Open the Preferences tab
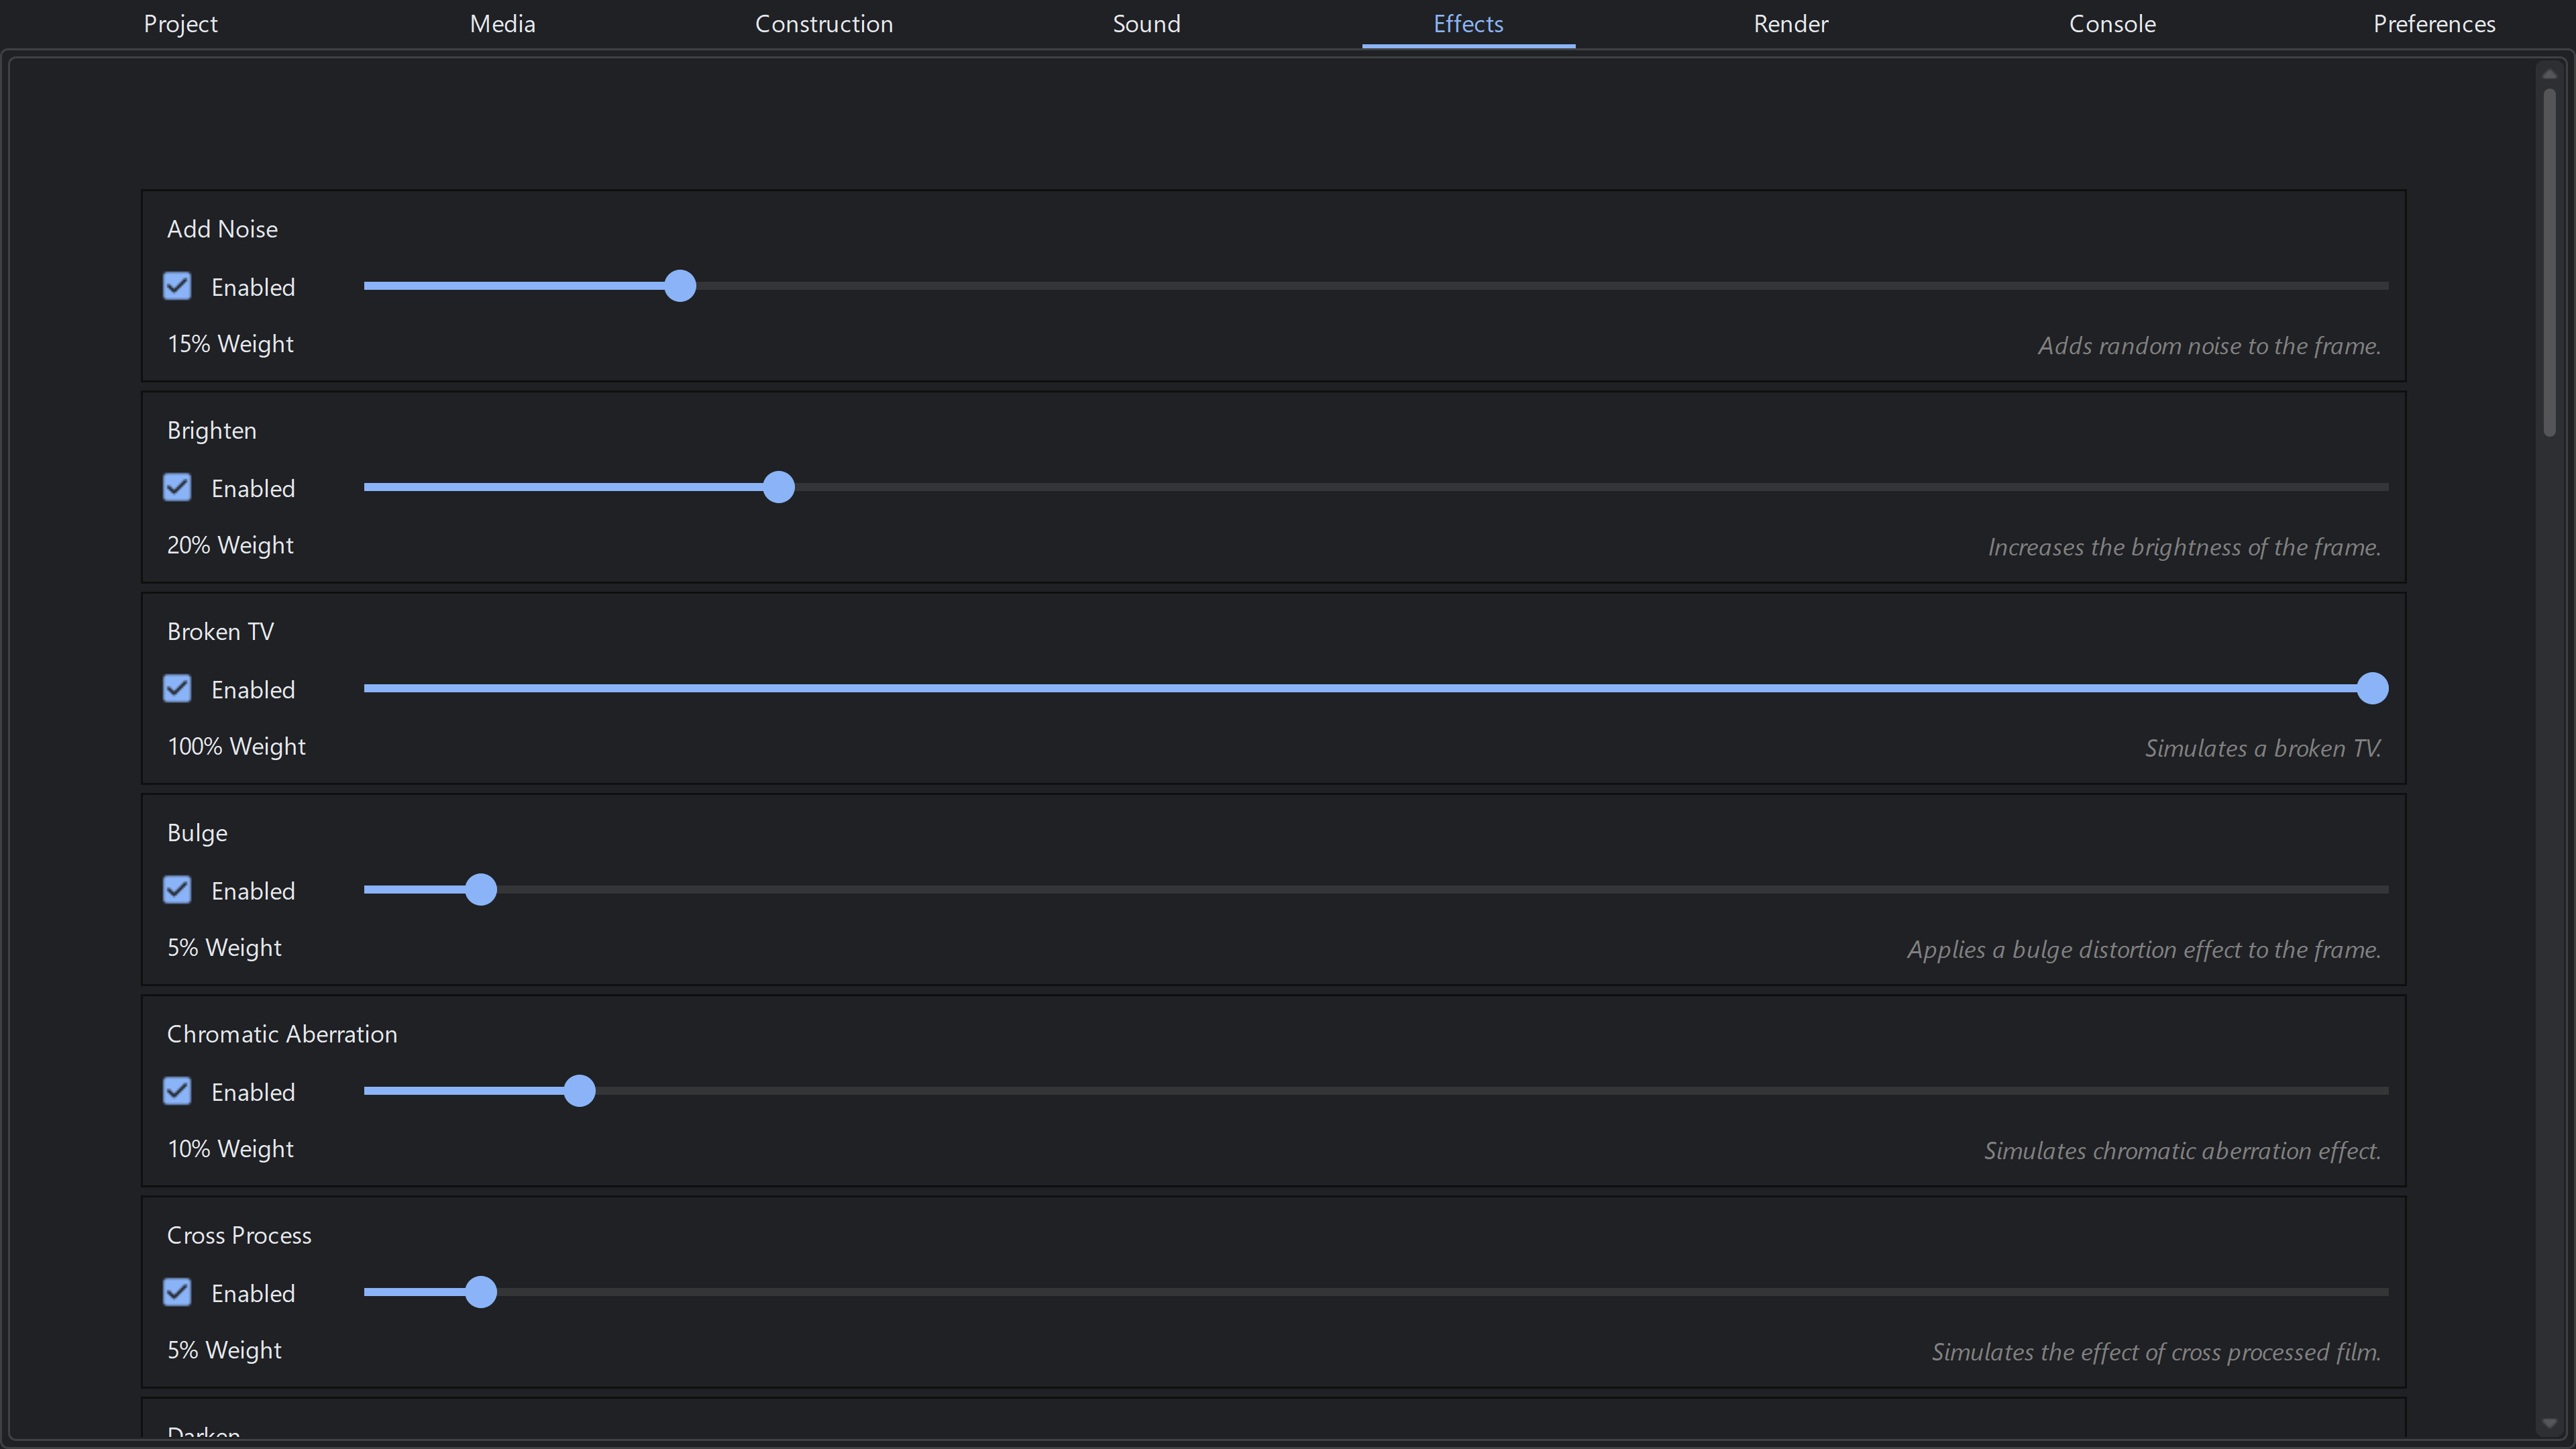2576x1449 pixels. click(2434, 23)
